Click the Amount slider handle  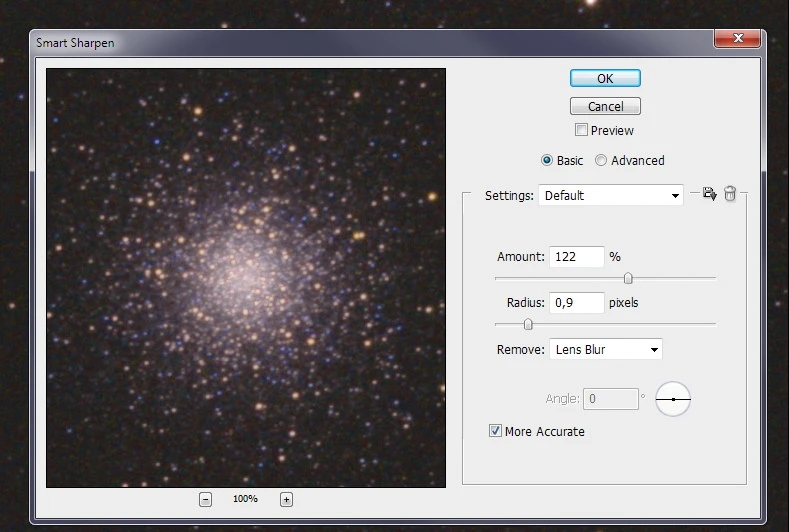[x=628, y=279]
